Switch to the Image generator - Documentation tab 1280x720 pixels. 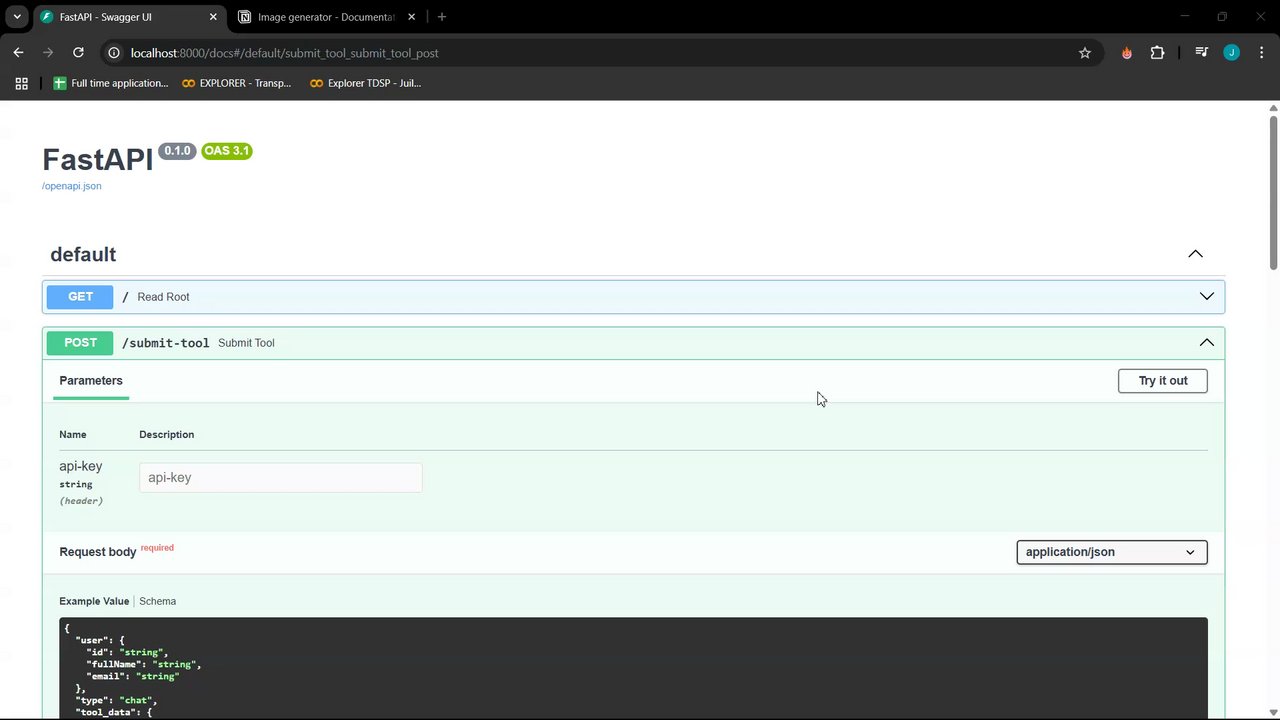pyautogui.click(x=326, y=17)
